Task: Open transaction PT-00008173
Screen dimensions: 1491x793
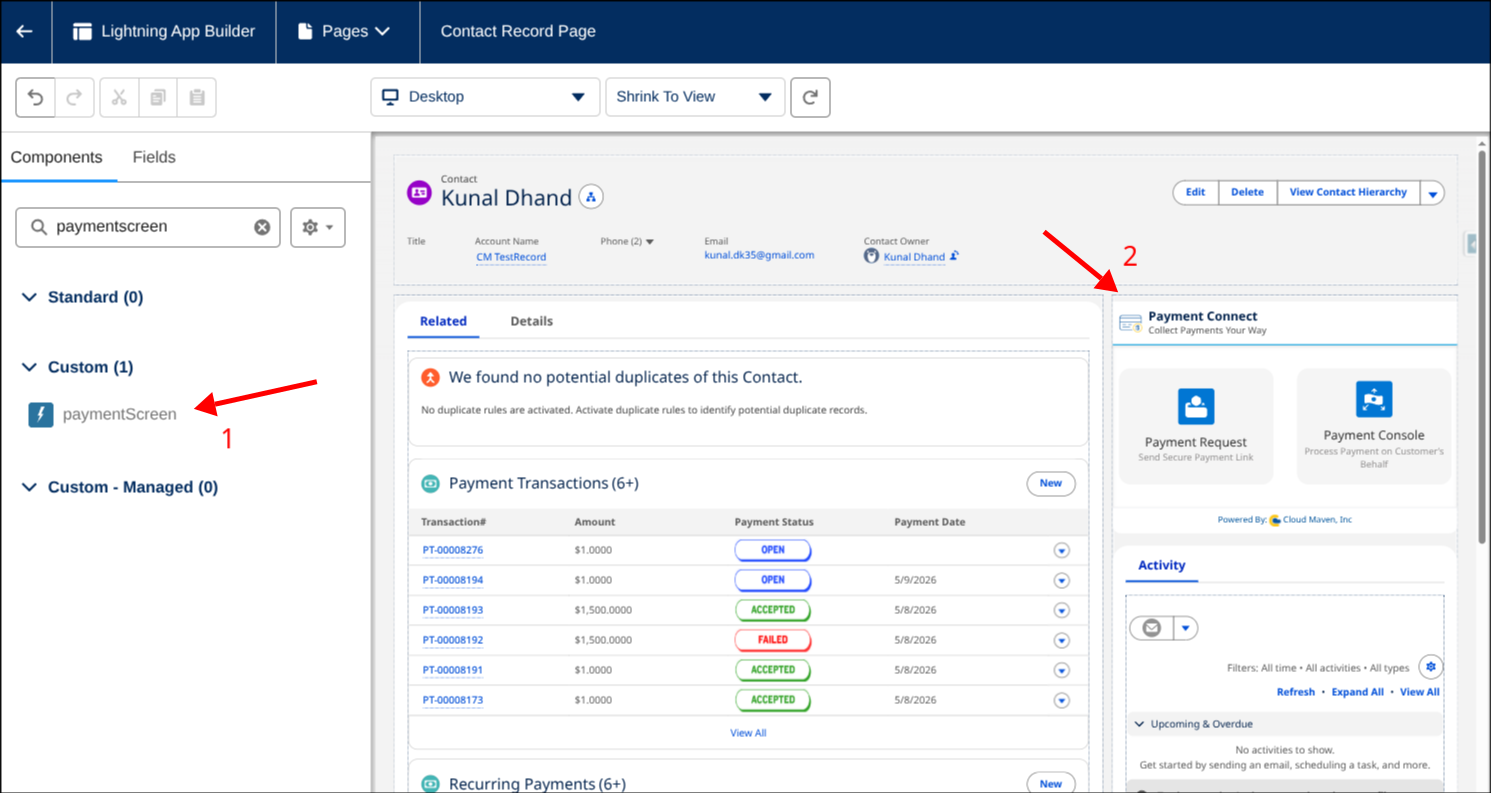Action: pos(453,700)
